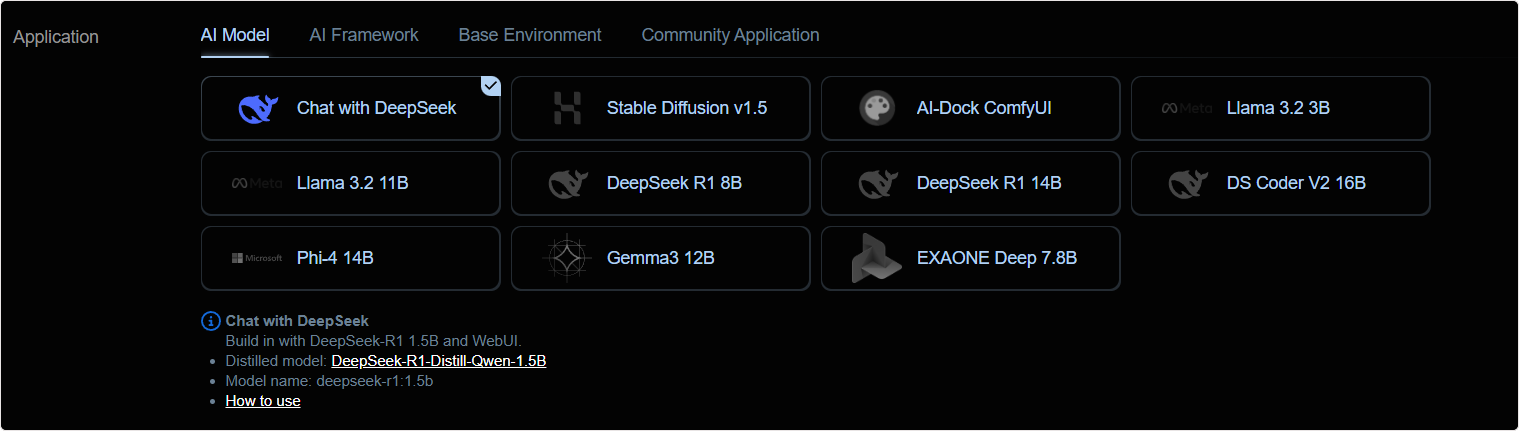
Task: Click the Stable Diffusion v1.5 logo icon
Action: 567,108
